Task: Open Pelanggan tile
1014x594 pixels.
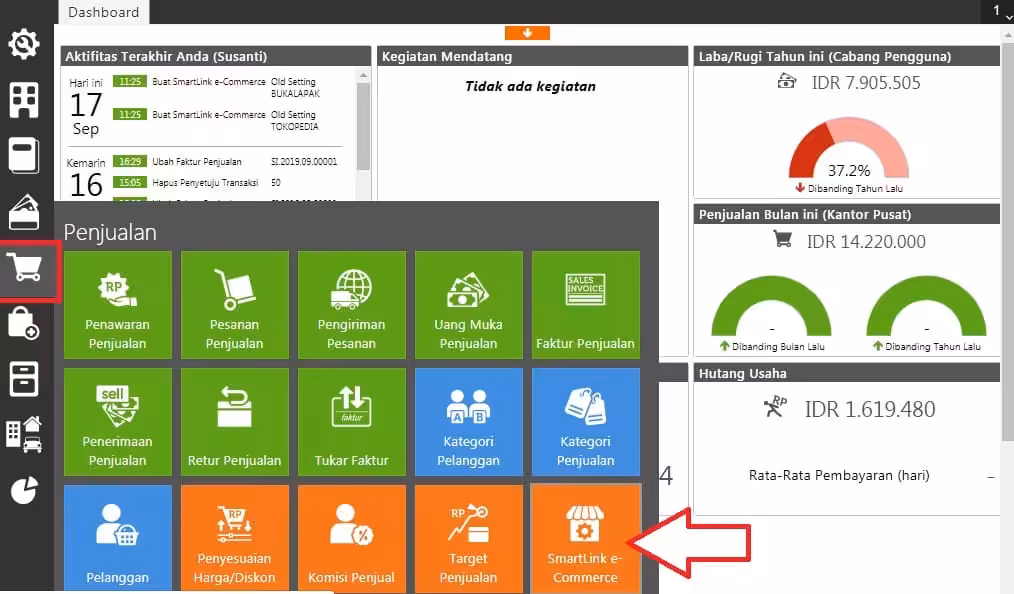Action: (x=118, y=538)
